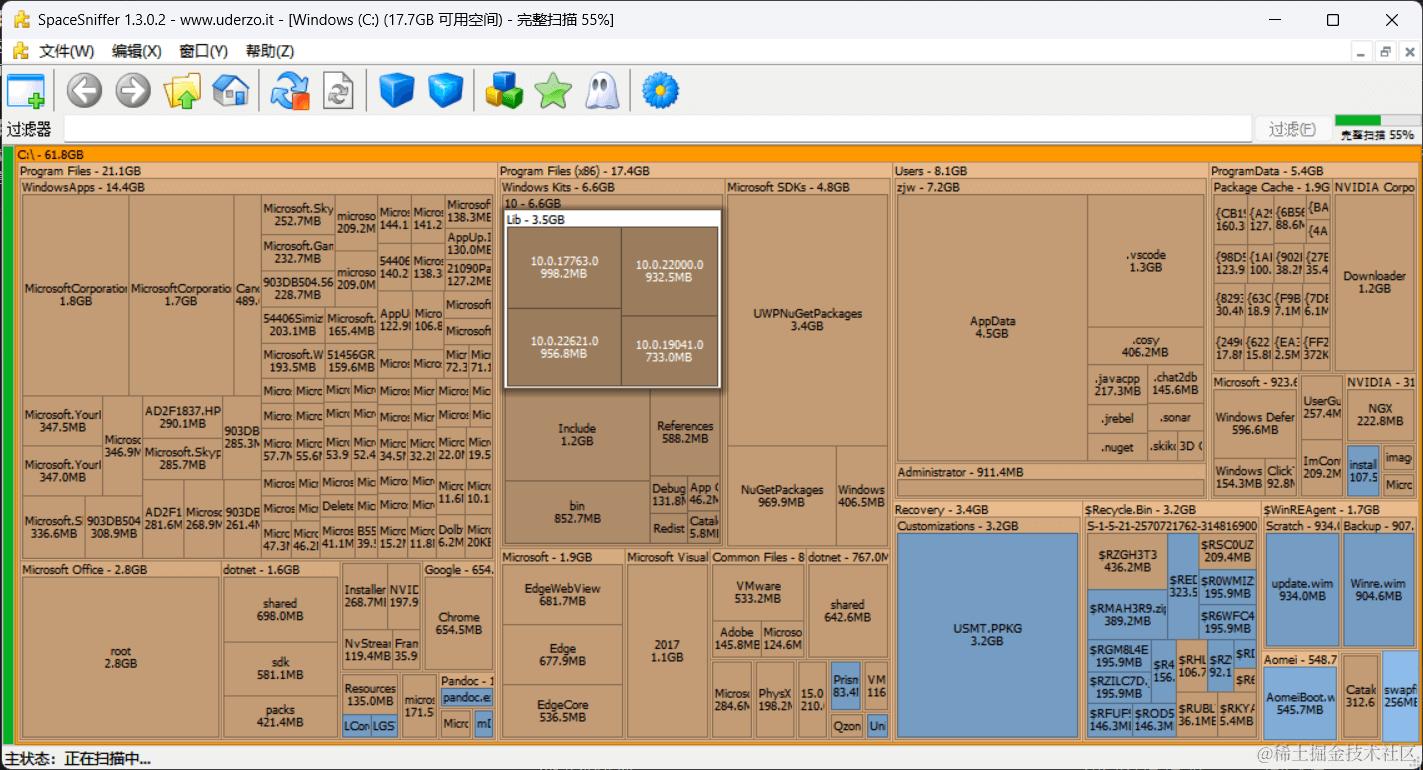Click the file rescan page icon

click(338, 91)
